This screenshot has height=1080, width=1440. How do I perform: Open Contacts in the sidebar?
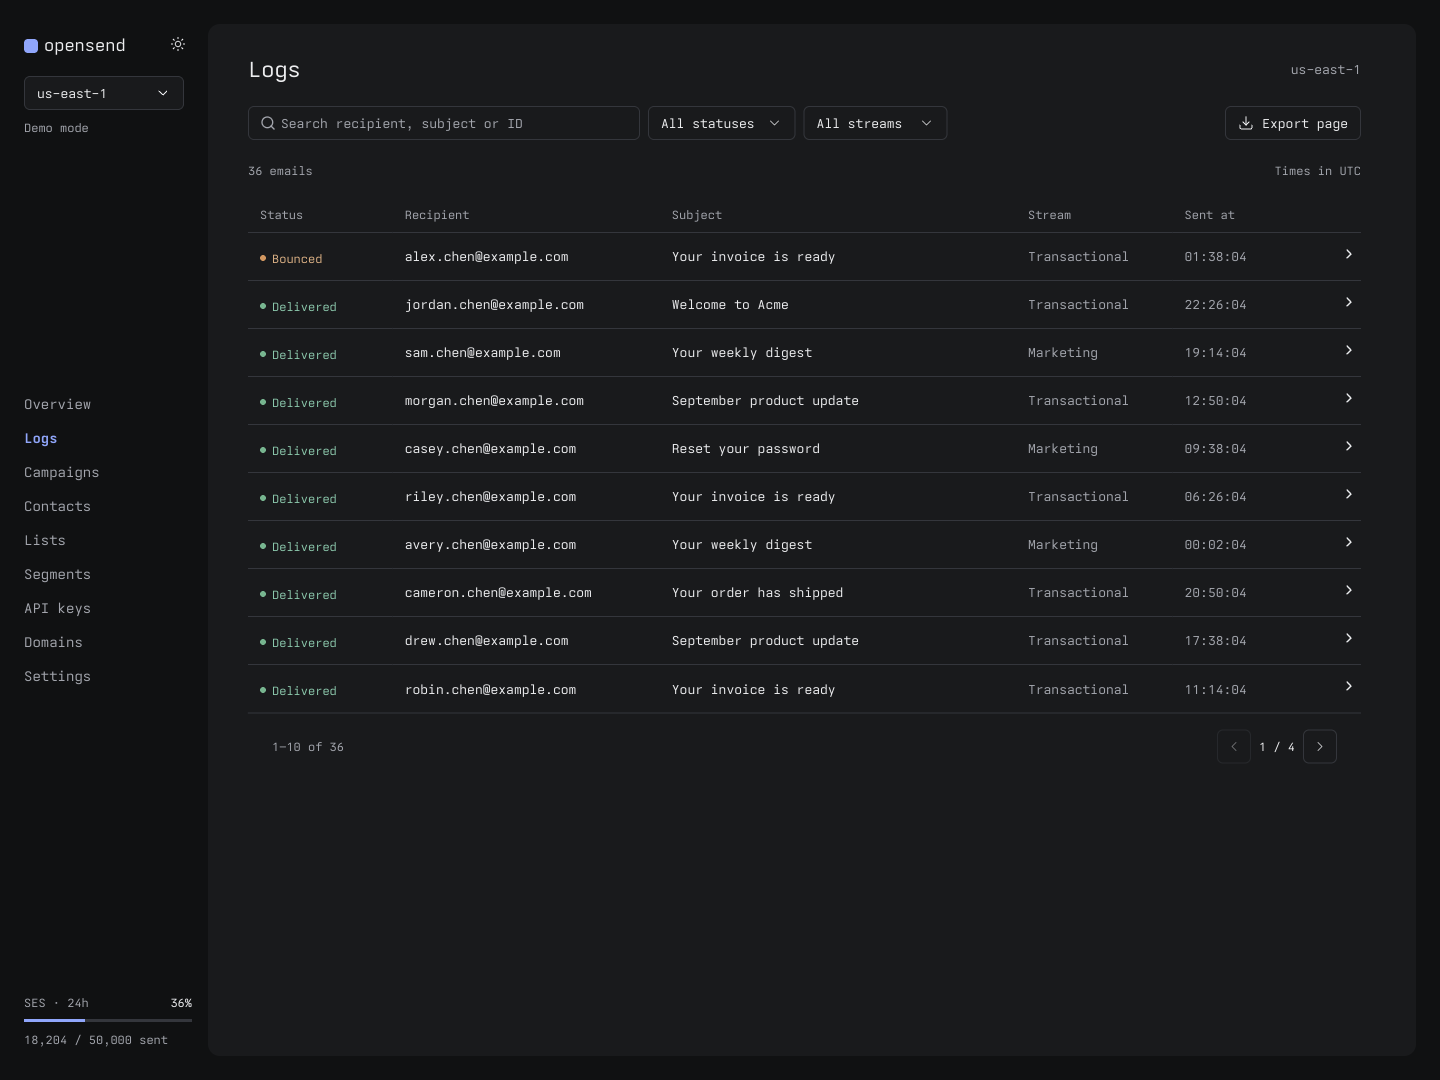pyautogui.click(x=57, y=506)
